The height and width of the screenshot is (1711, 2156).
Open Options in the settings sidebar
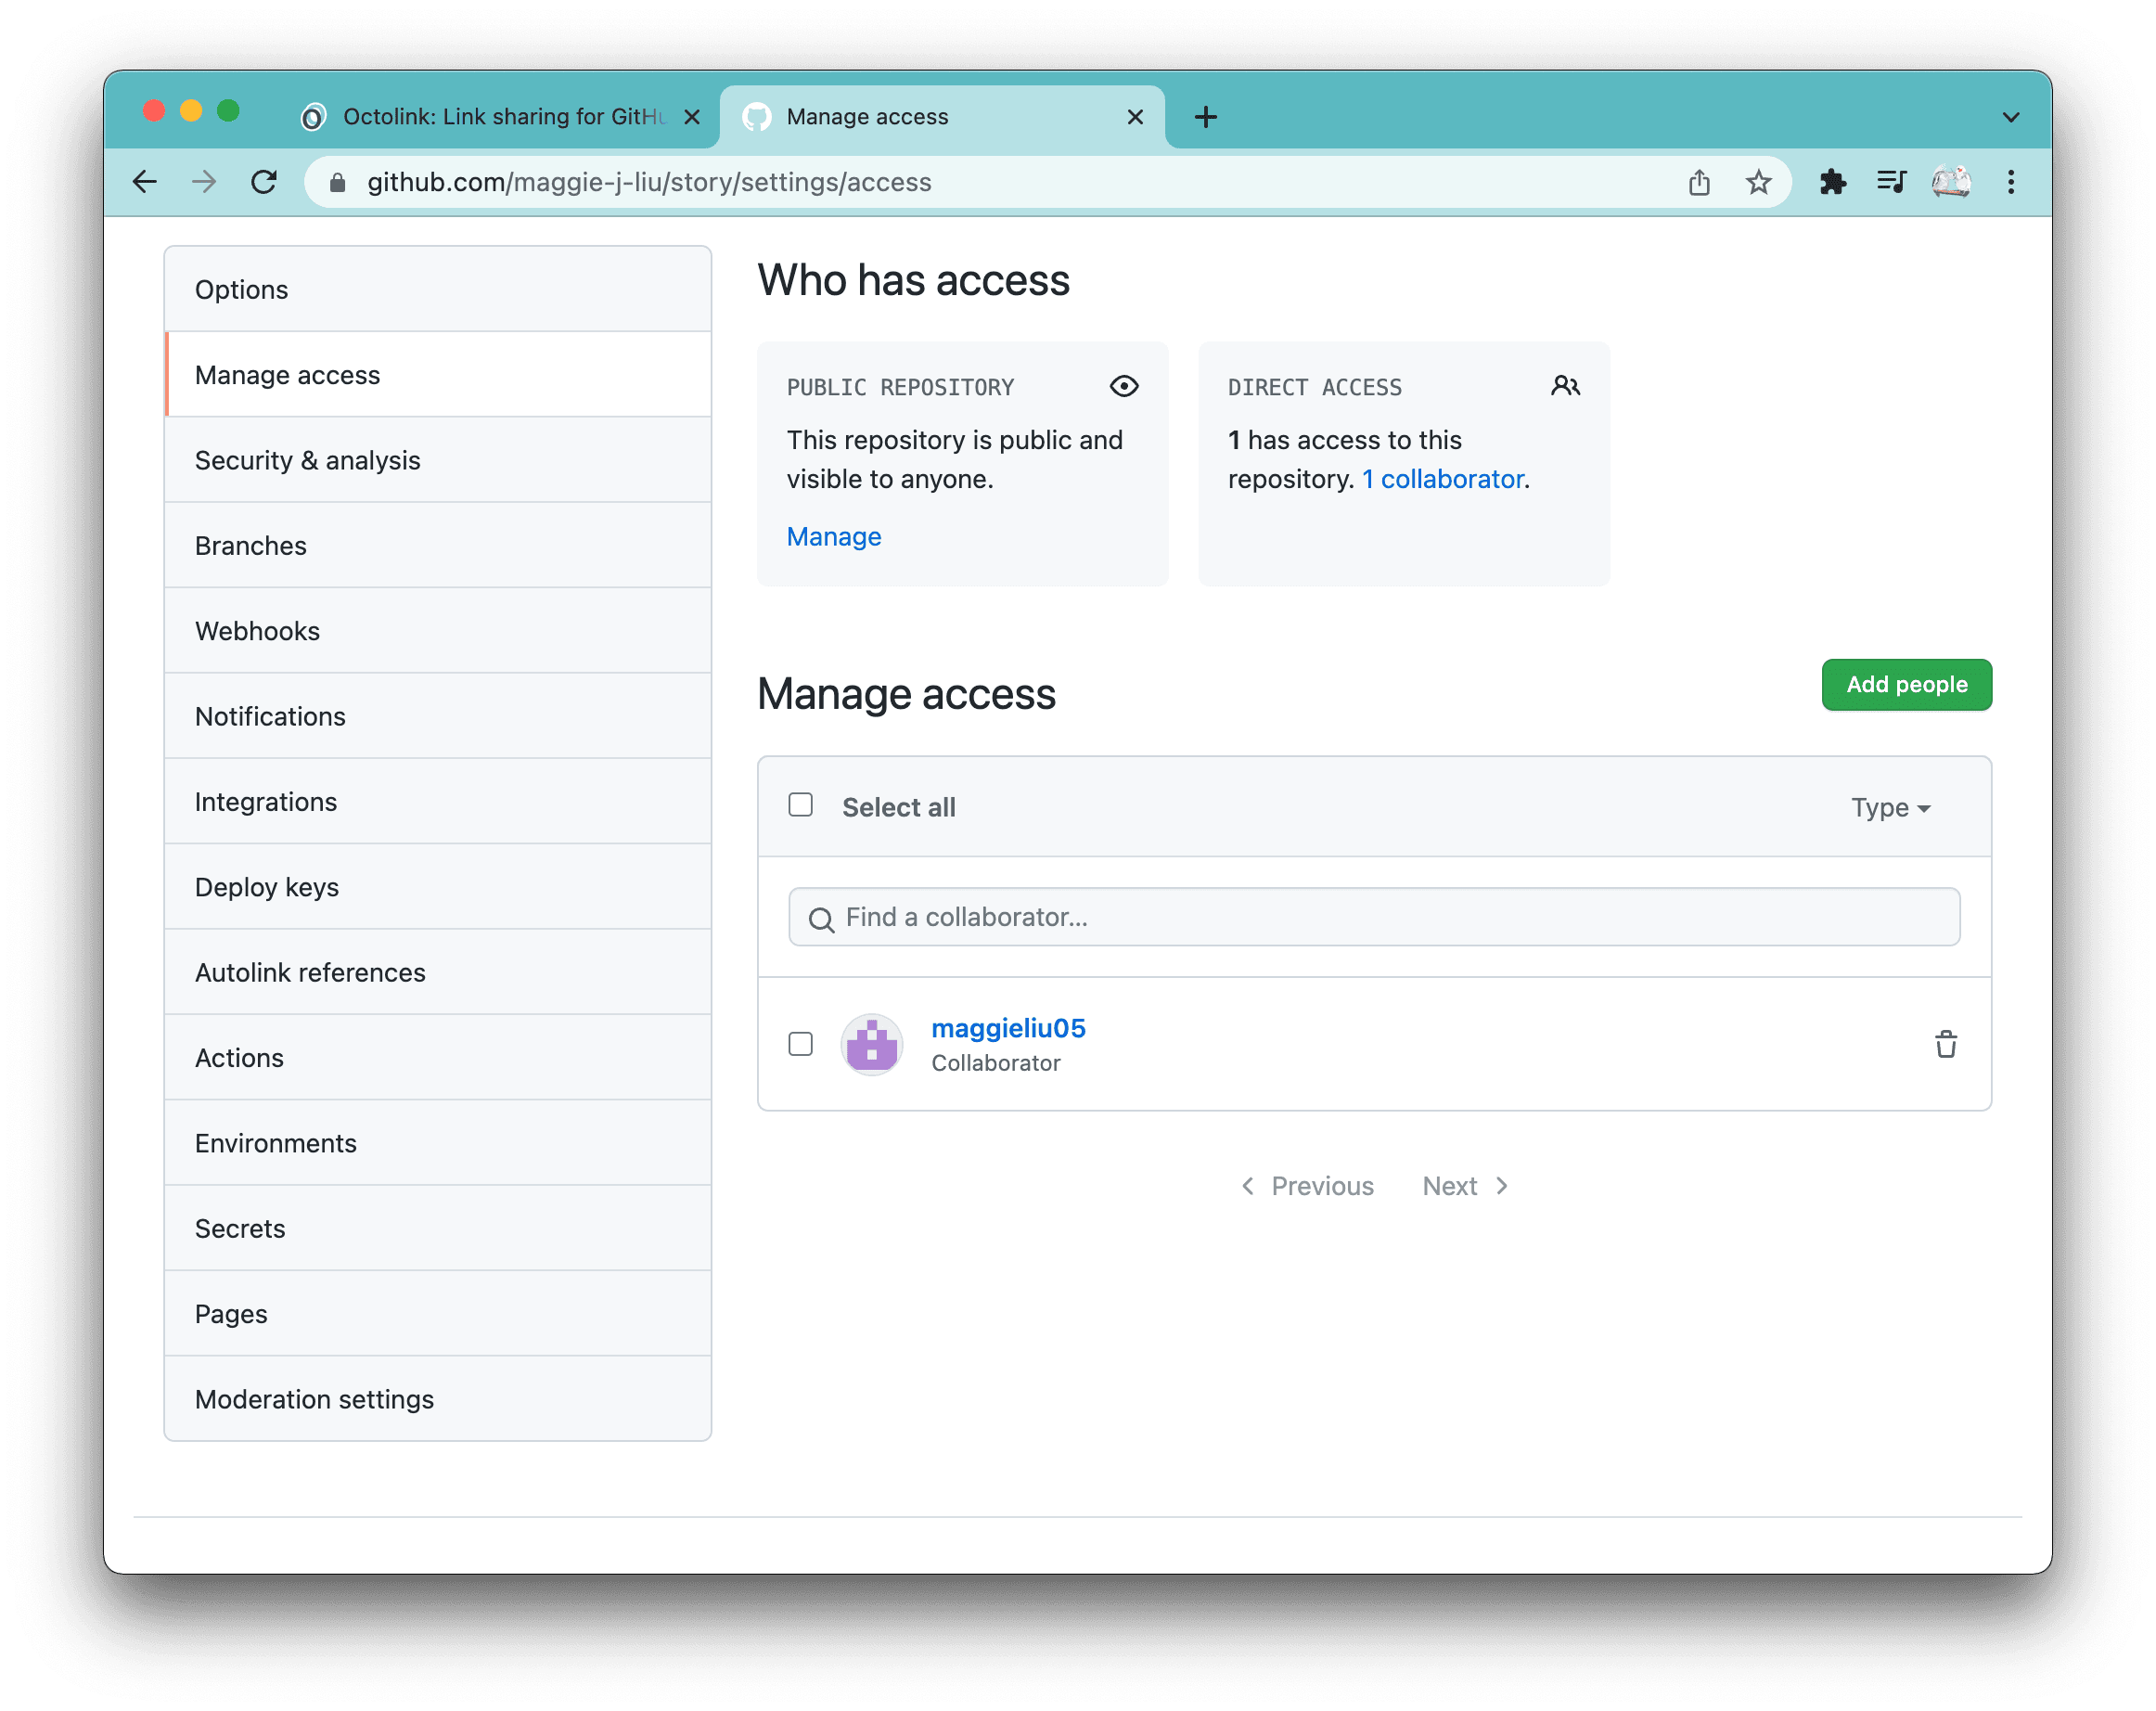click(x=438, y=290)
